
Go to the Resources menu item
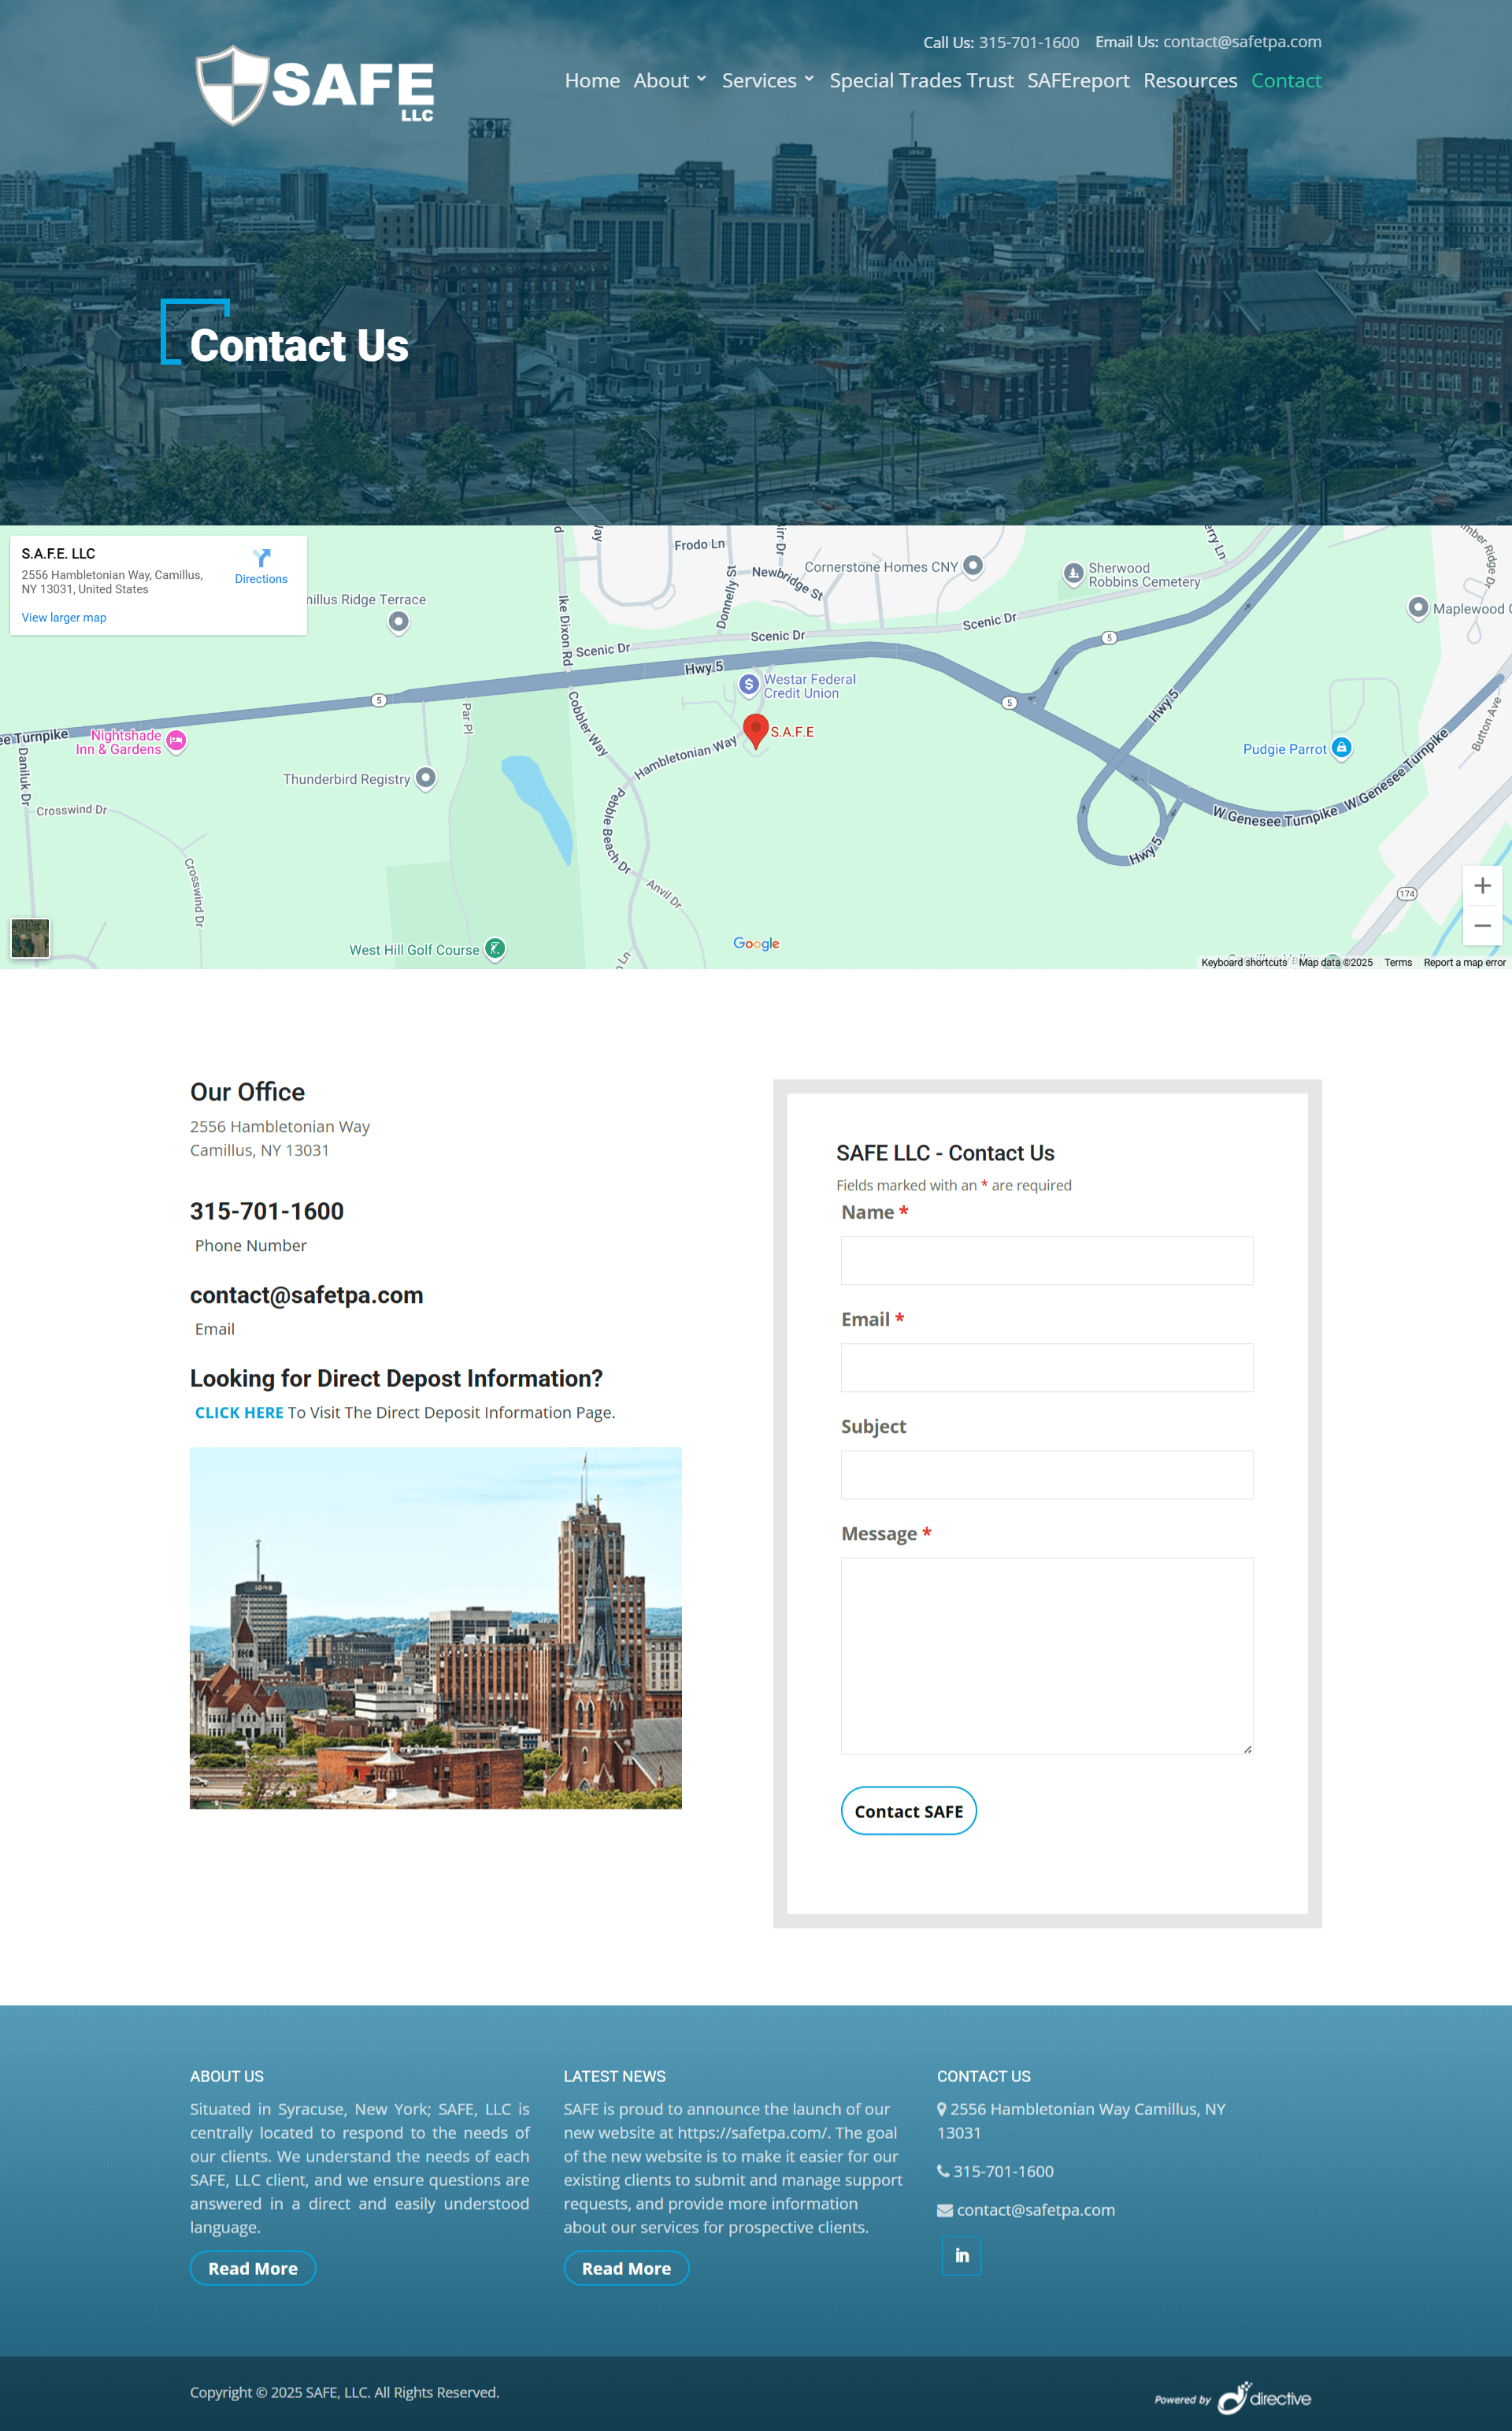pyautogui.click(x=1190, y=81)
